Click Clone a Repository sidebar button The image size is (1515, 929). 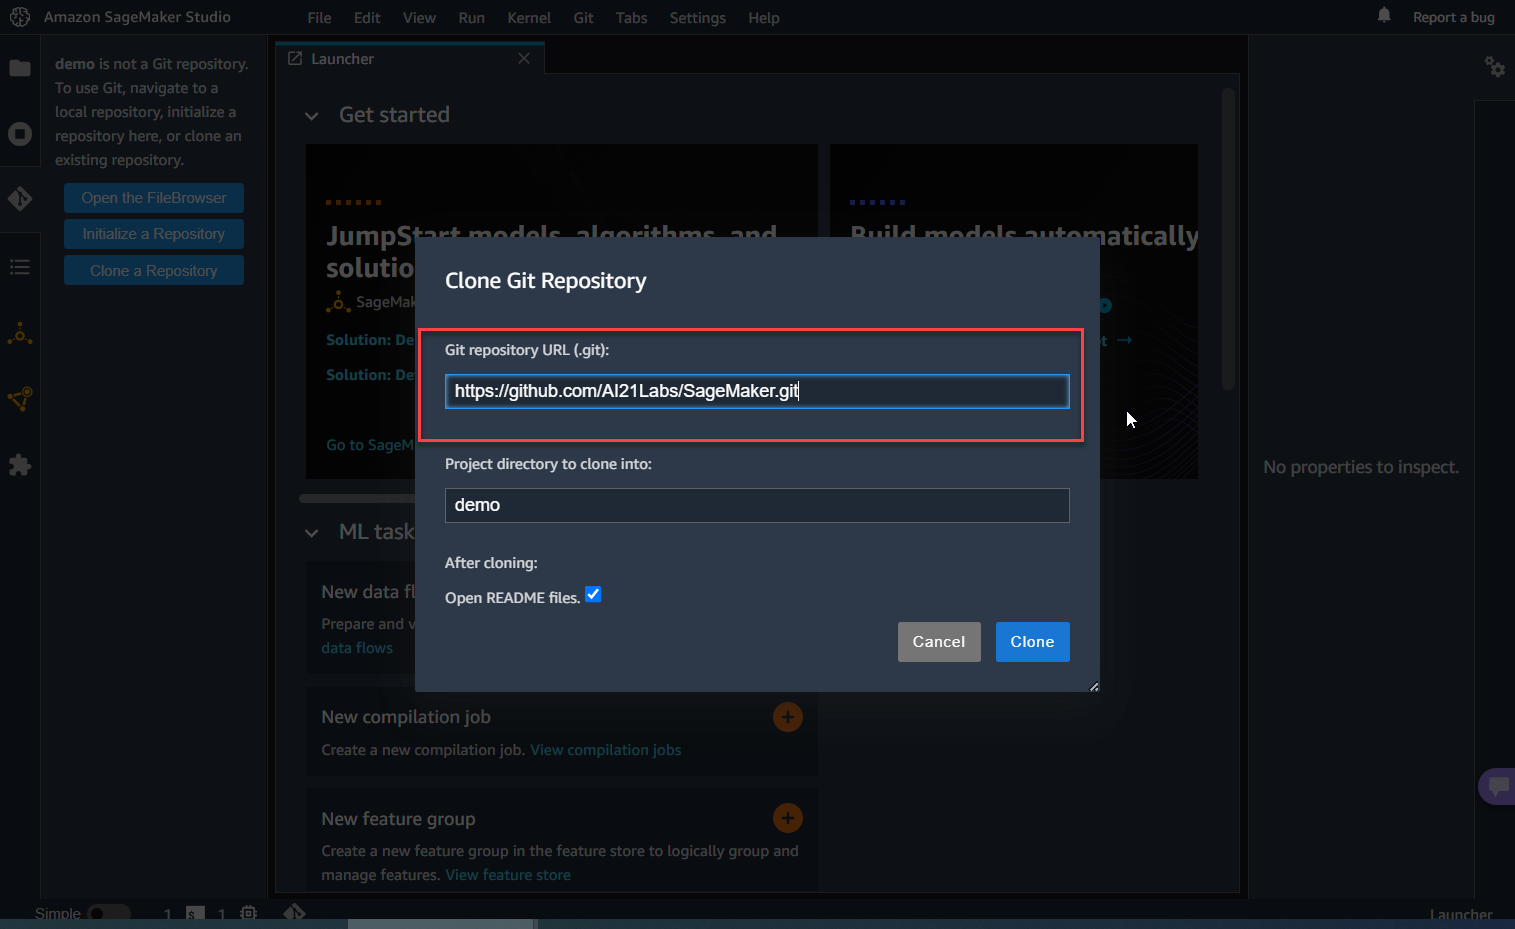(x=154, y=271)
